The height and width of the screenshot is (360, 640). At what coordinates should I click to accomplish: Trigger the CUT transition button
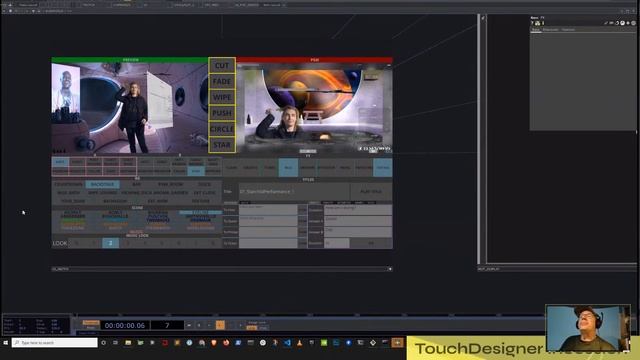click(x=222, y=65)
